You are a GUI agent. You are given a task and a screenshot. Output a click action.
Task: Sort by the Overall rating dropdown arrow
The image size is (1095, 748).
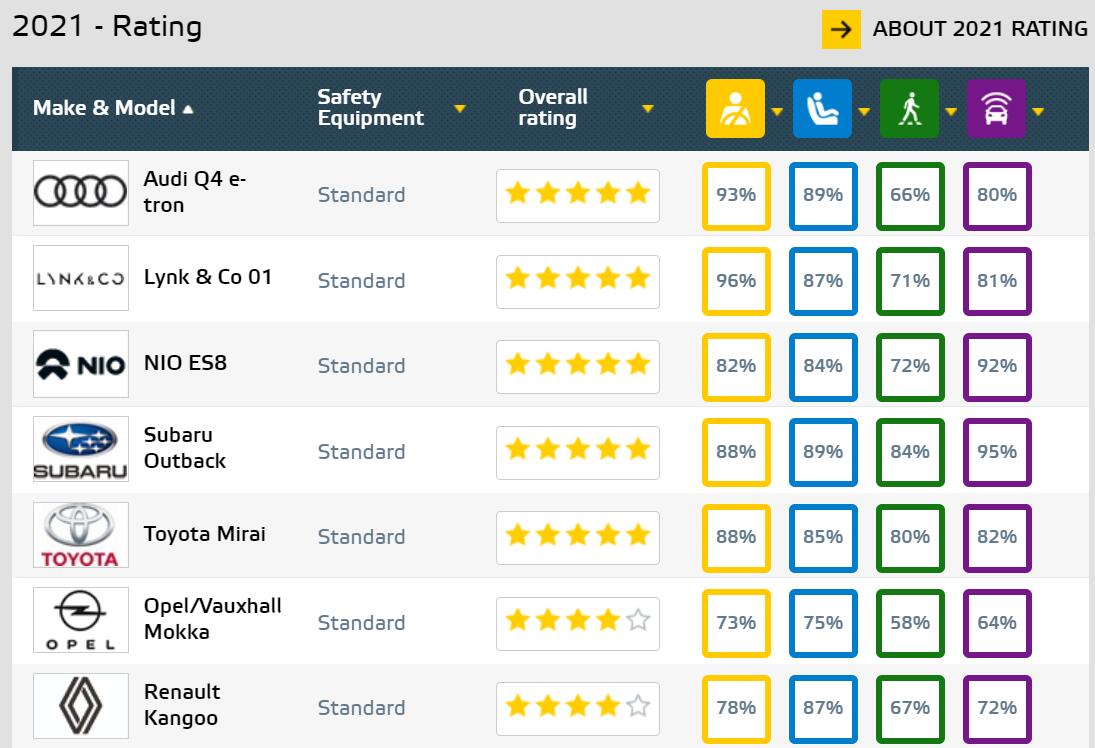tap(648, 109)
